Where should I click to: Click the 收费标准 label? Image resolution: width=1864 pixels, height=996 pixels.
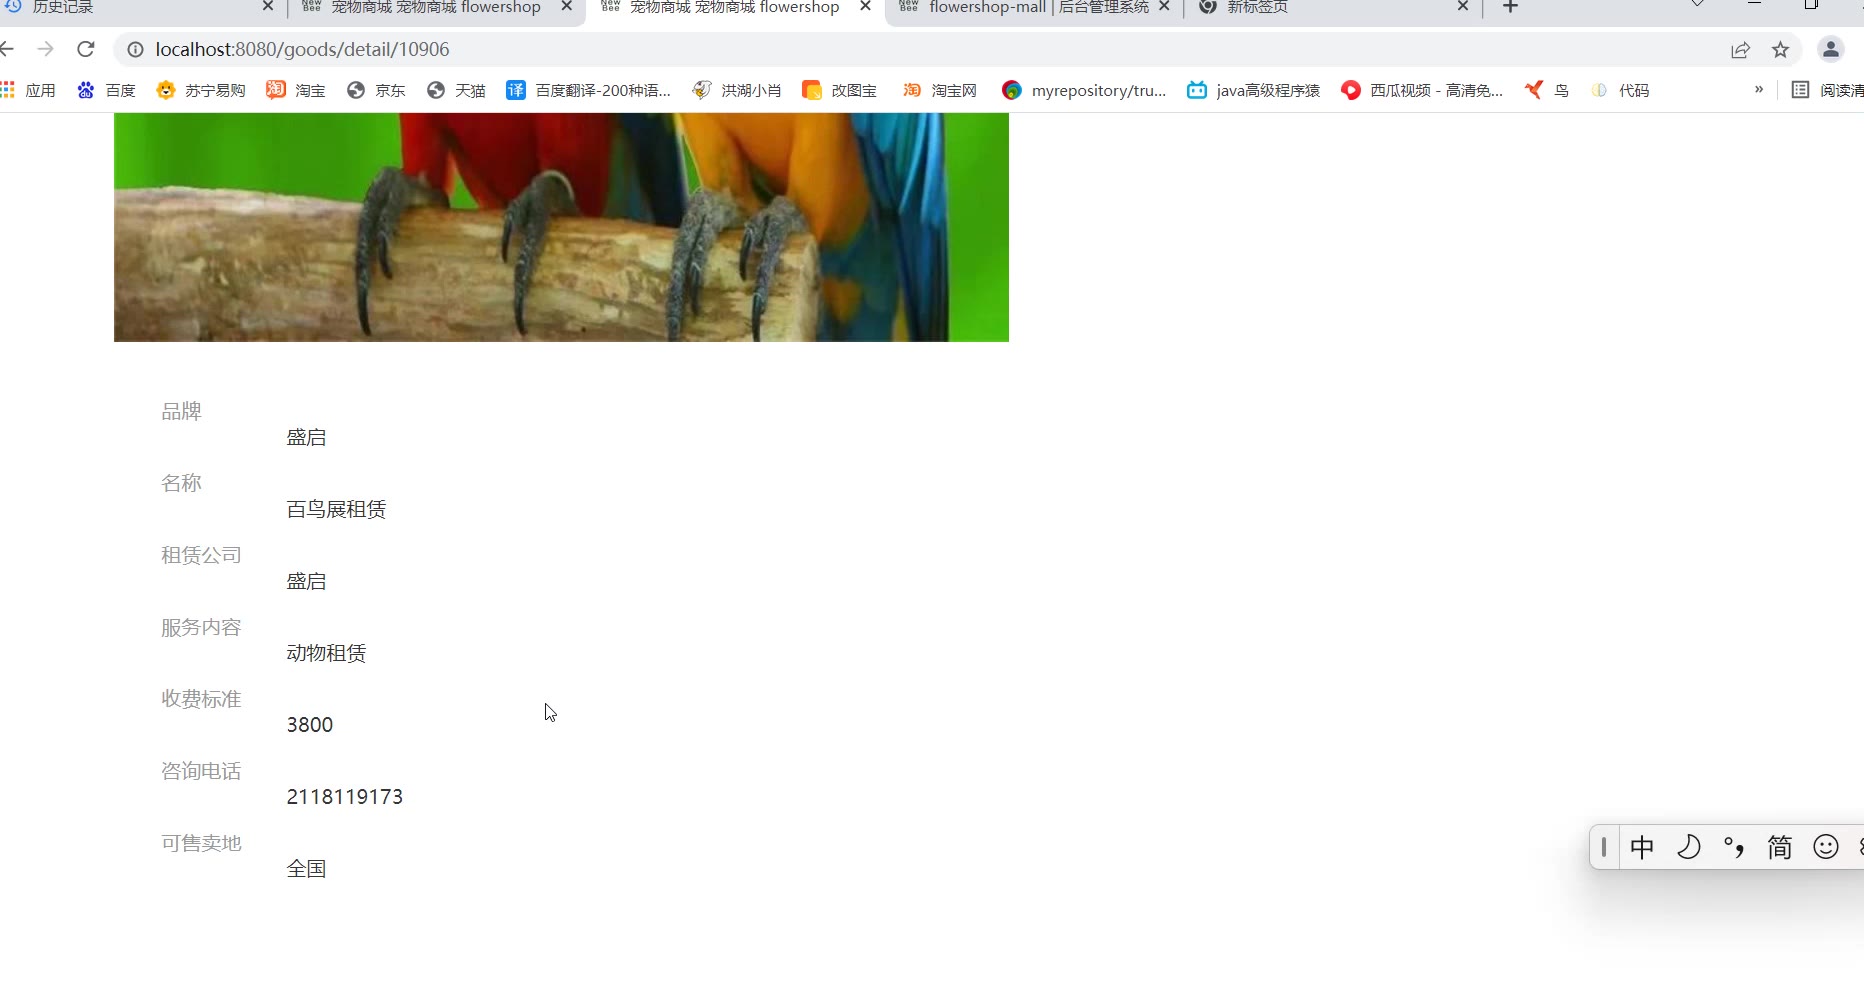[201, 699]
